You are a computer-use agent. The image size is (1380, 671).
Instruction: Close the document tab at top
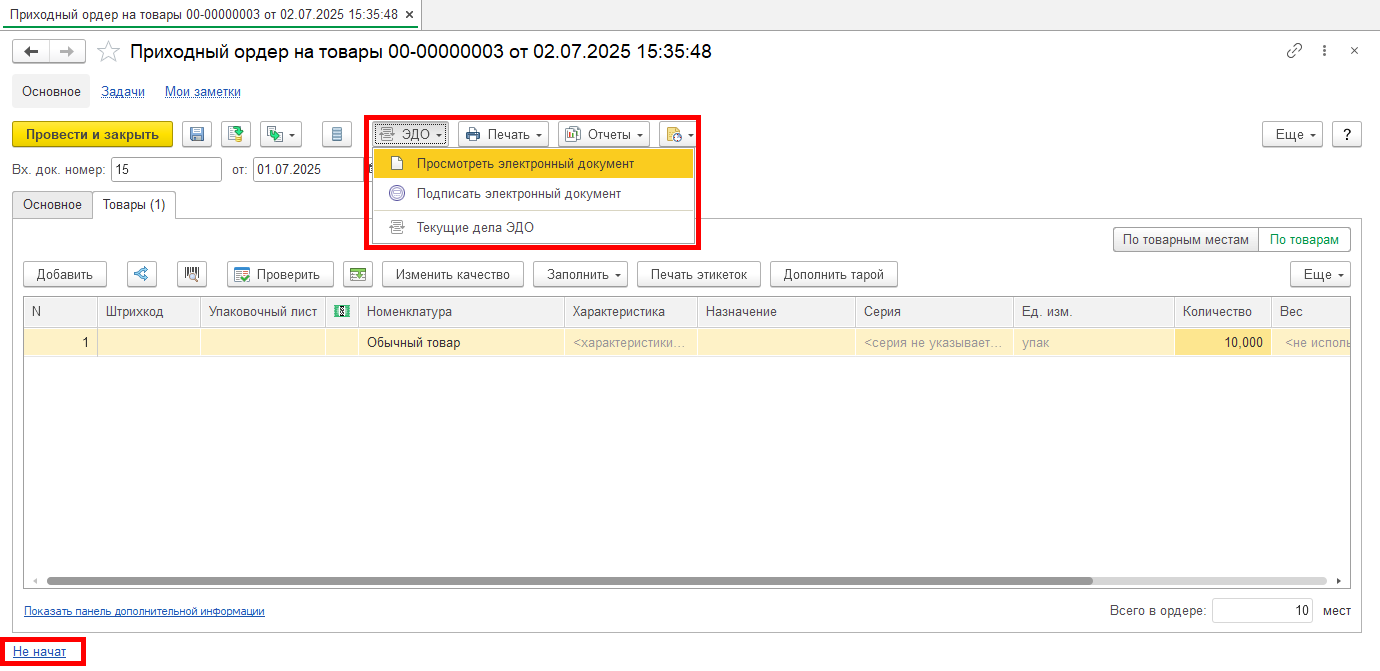pyautogui.click(x=409, y=15)
